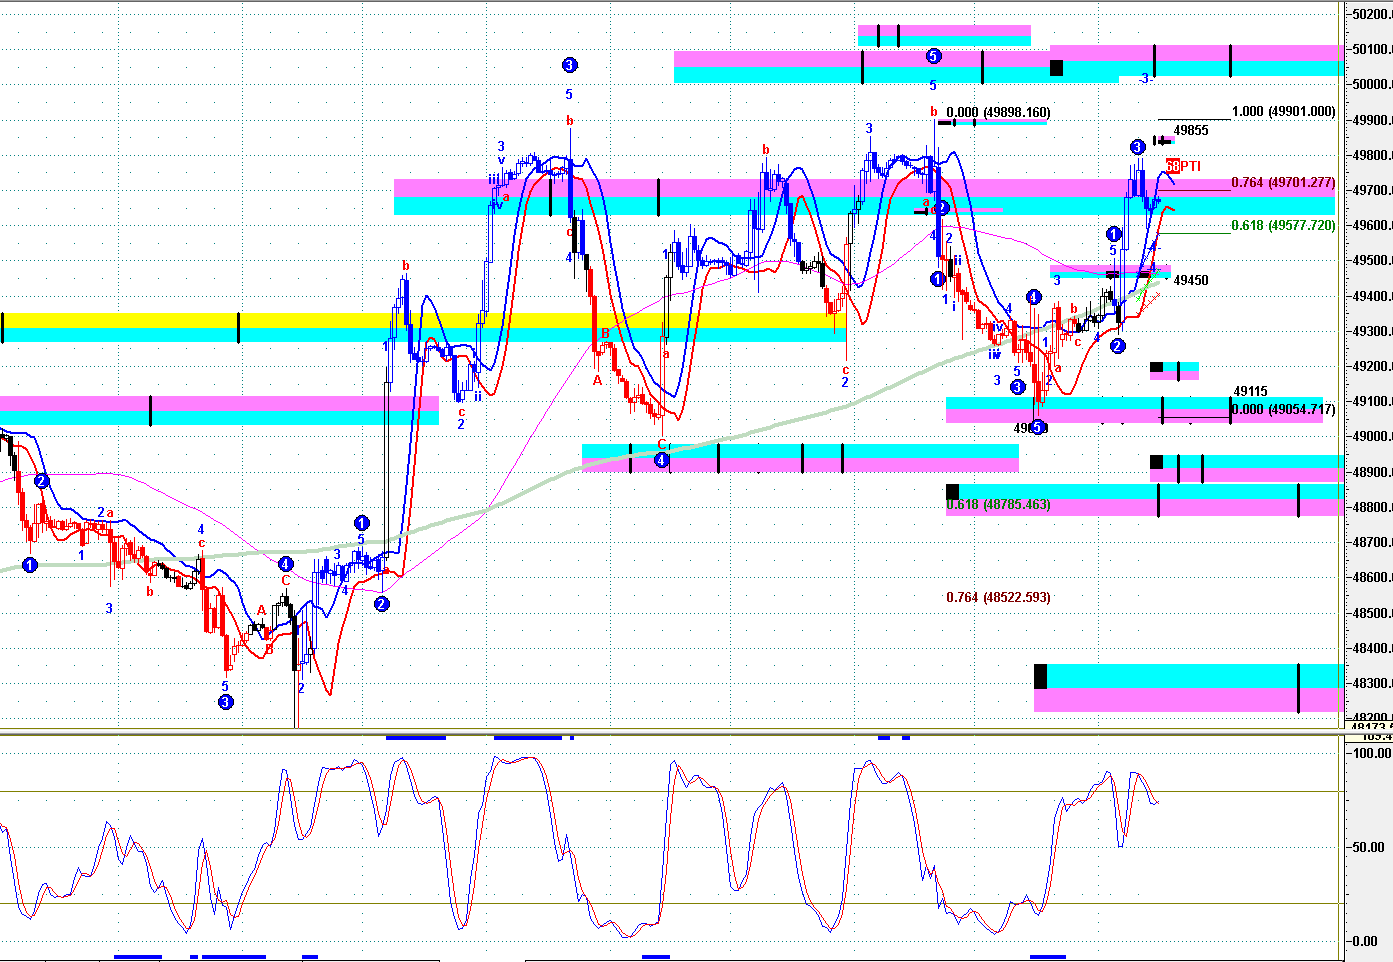
Task: Click the red letter B wave label
Action: click(x=605, y=333)
